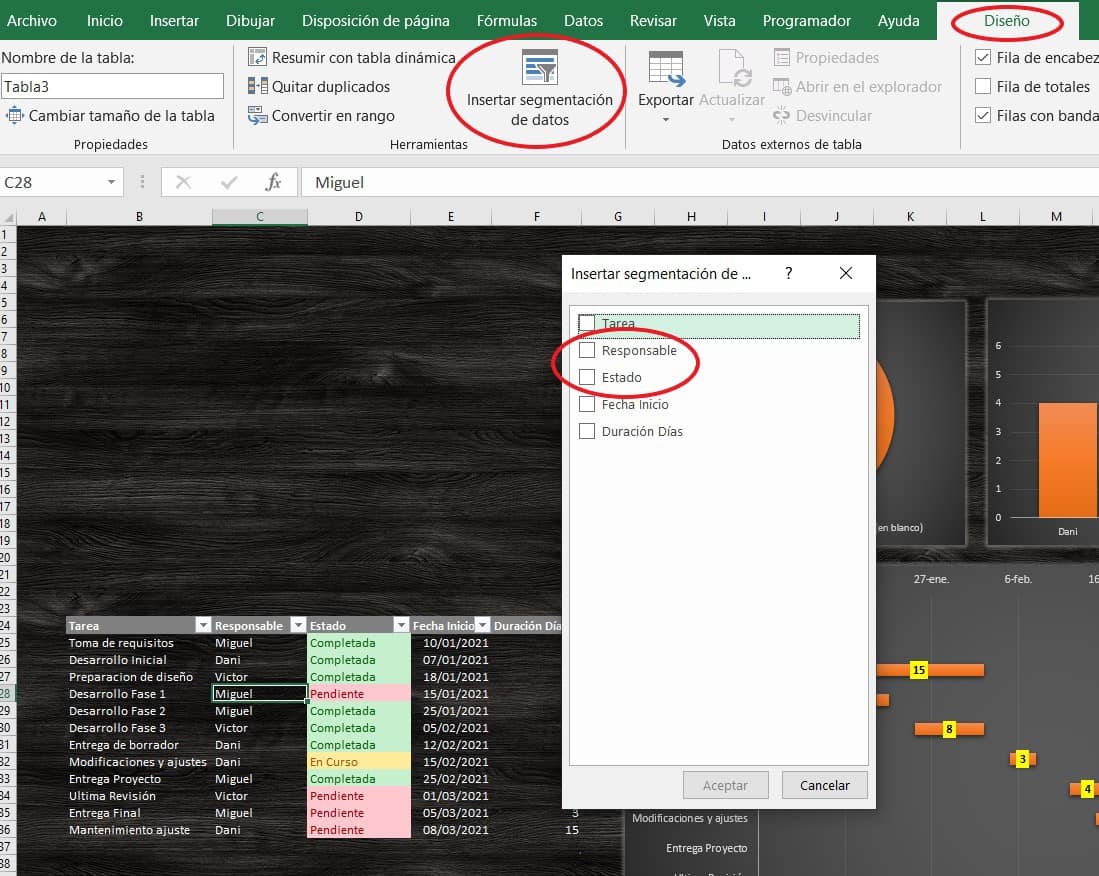This screenshot has width=1099, height=876.
Task: Click the help question mark in dialog
Action: (x=789, y=273)
